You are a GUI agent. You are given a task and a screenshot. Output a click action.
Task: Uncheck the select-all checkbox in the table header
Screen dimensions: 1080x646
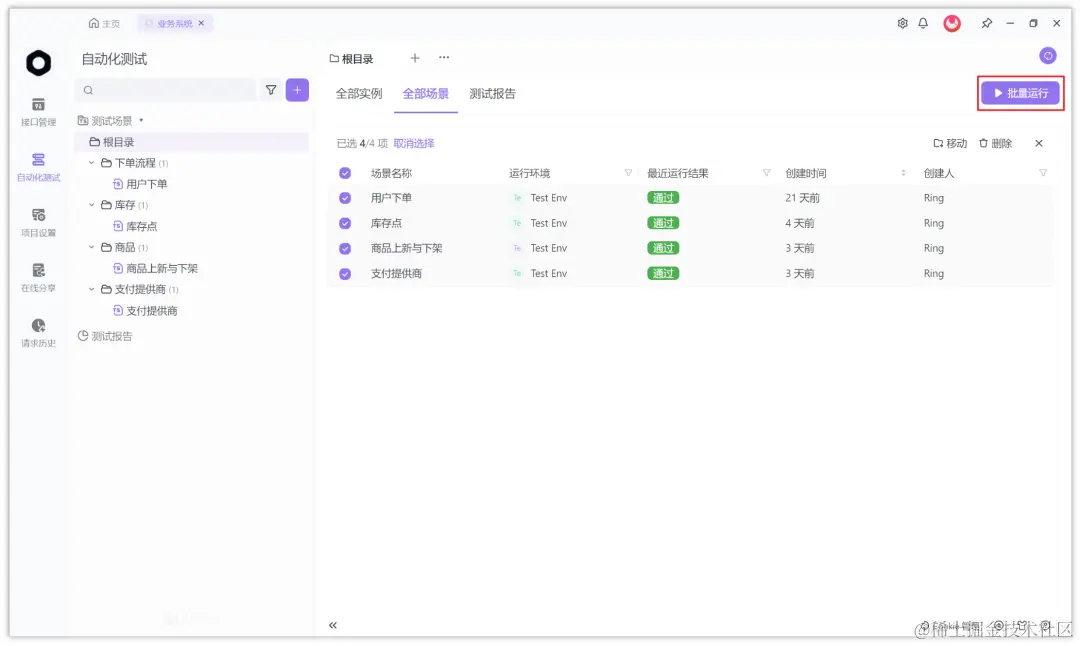[x=345, y=172]
